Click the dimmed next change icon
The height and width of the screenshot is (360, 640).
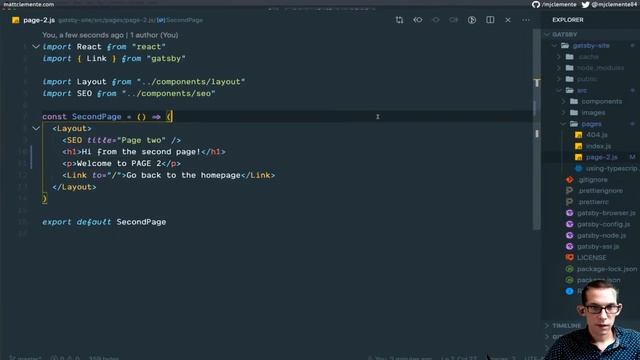click(x=436, y=20)
